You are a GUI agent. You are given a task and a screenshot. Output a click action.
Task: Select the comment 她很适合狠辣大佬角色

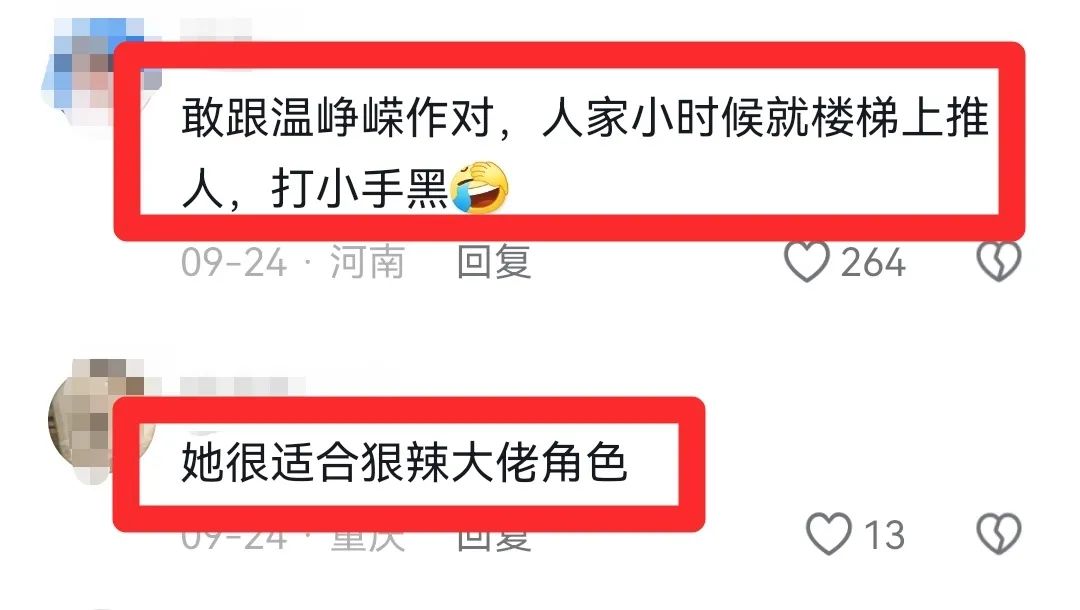click(x=404, y=462)
